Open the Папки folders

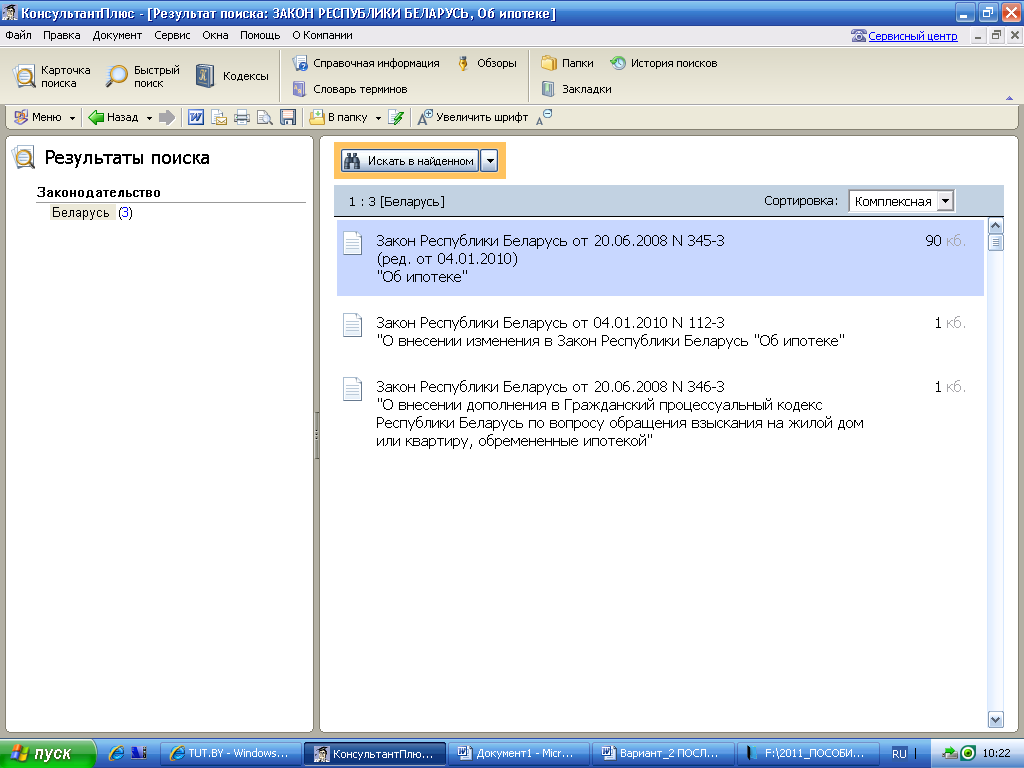tap(568, 63)
